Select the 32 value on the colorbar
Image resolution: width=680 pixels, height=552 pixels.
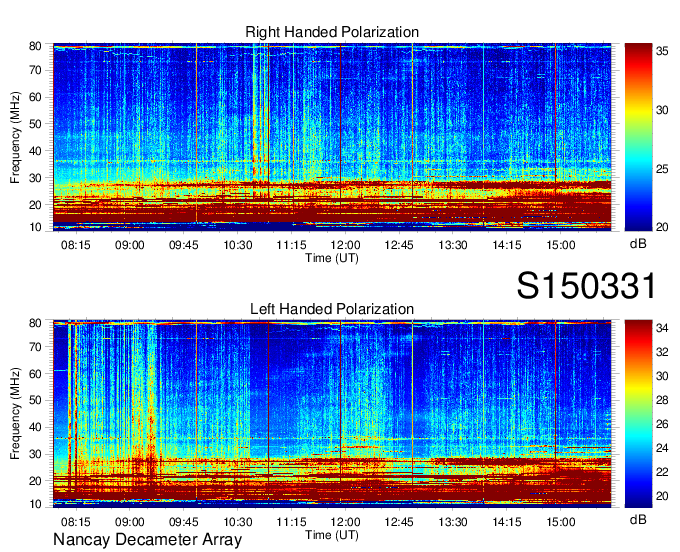tap(662, 352)
